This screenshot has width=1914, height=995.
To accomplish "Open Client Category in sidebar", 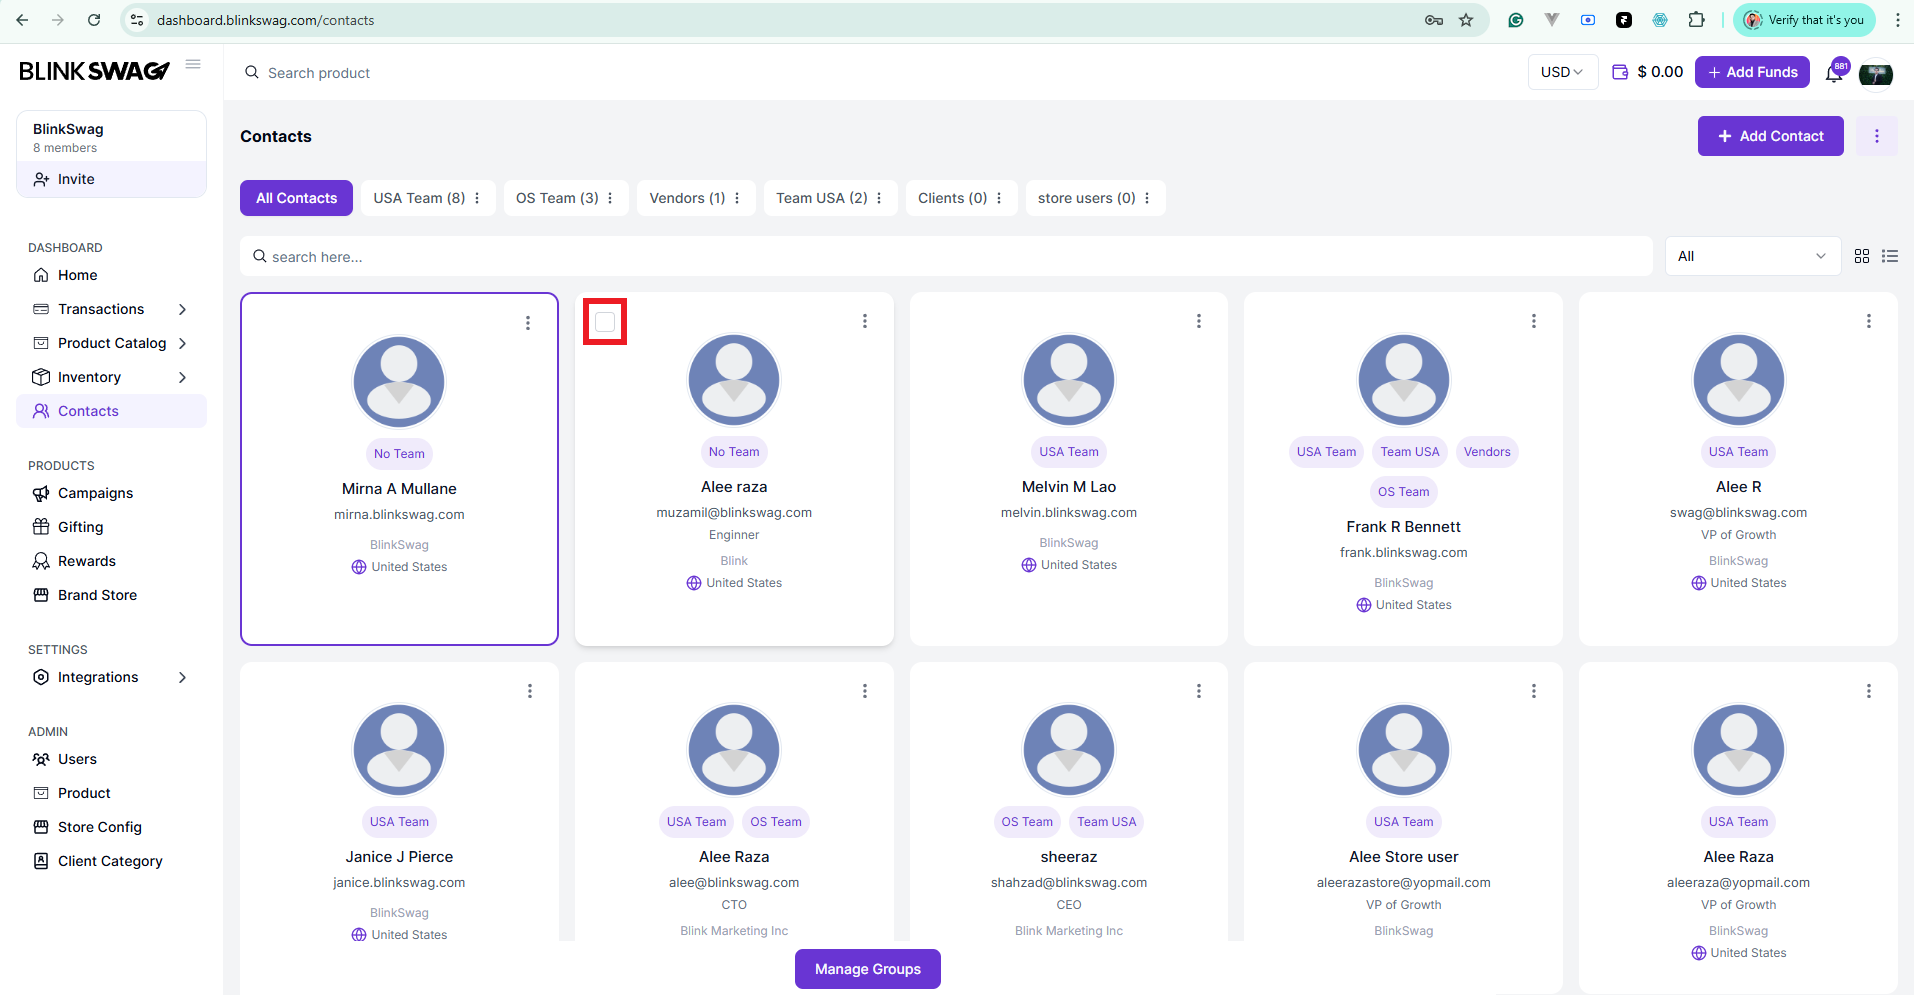I will pos(111,861).
